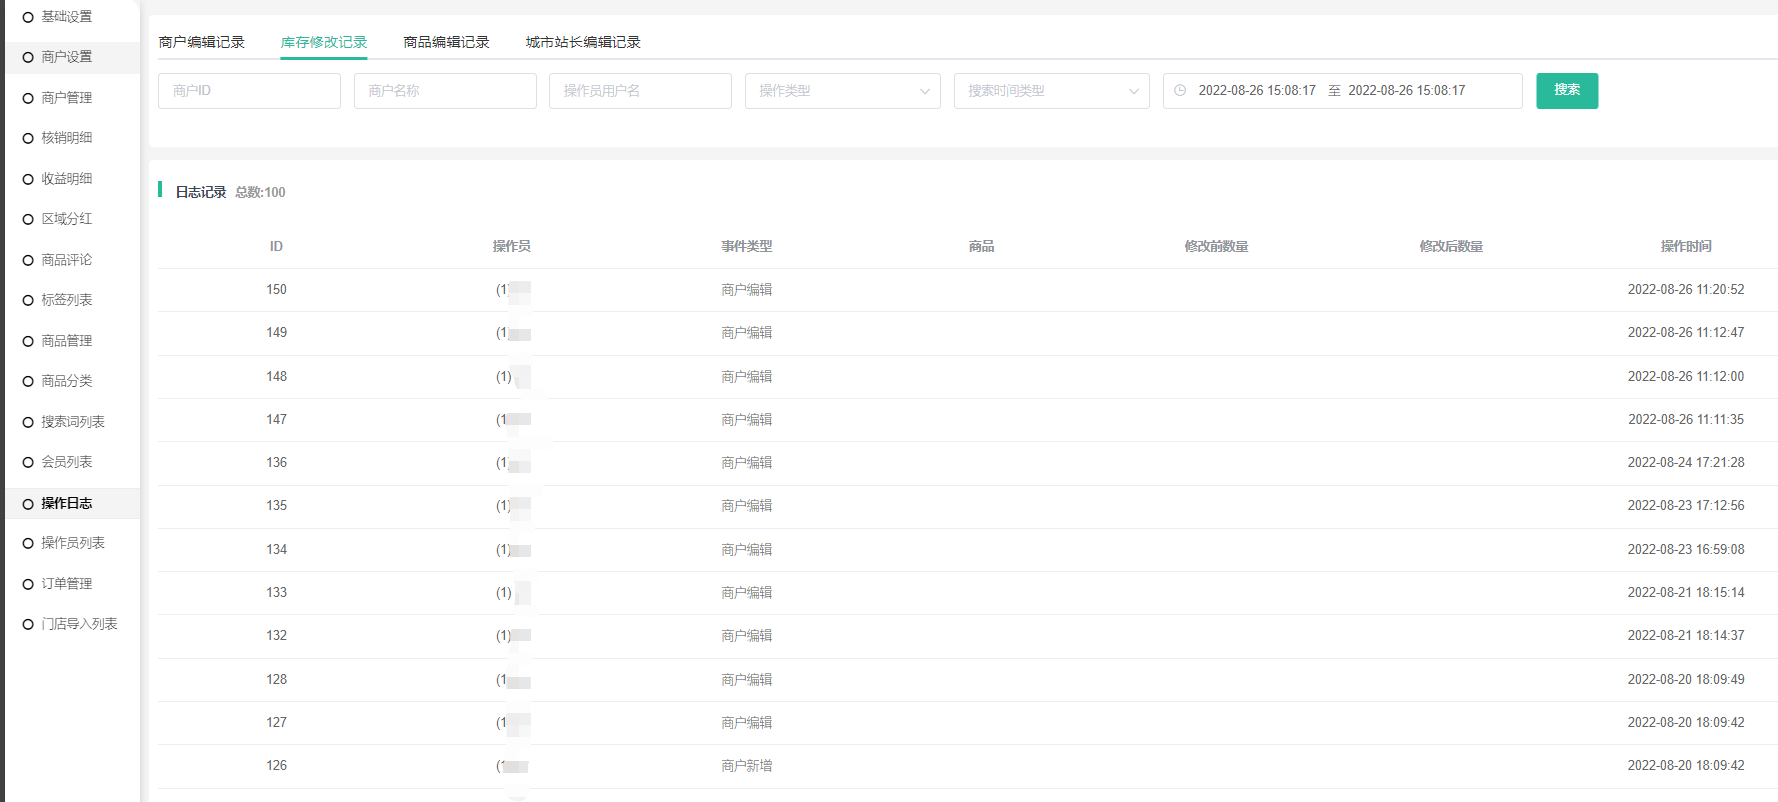This screenshot has width=1778, height=802.
Task: Navigate to 操作员列表 in the sidebar
Action: (x=72, y=543)
